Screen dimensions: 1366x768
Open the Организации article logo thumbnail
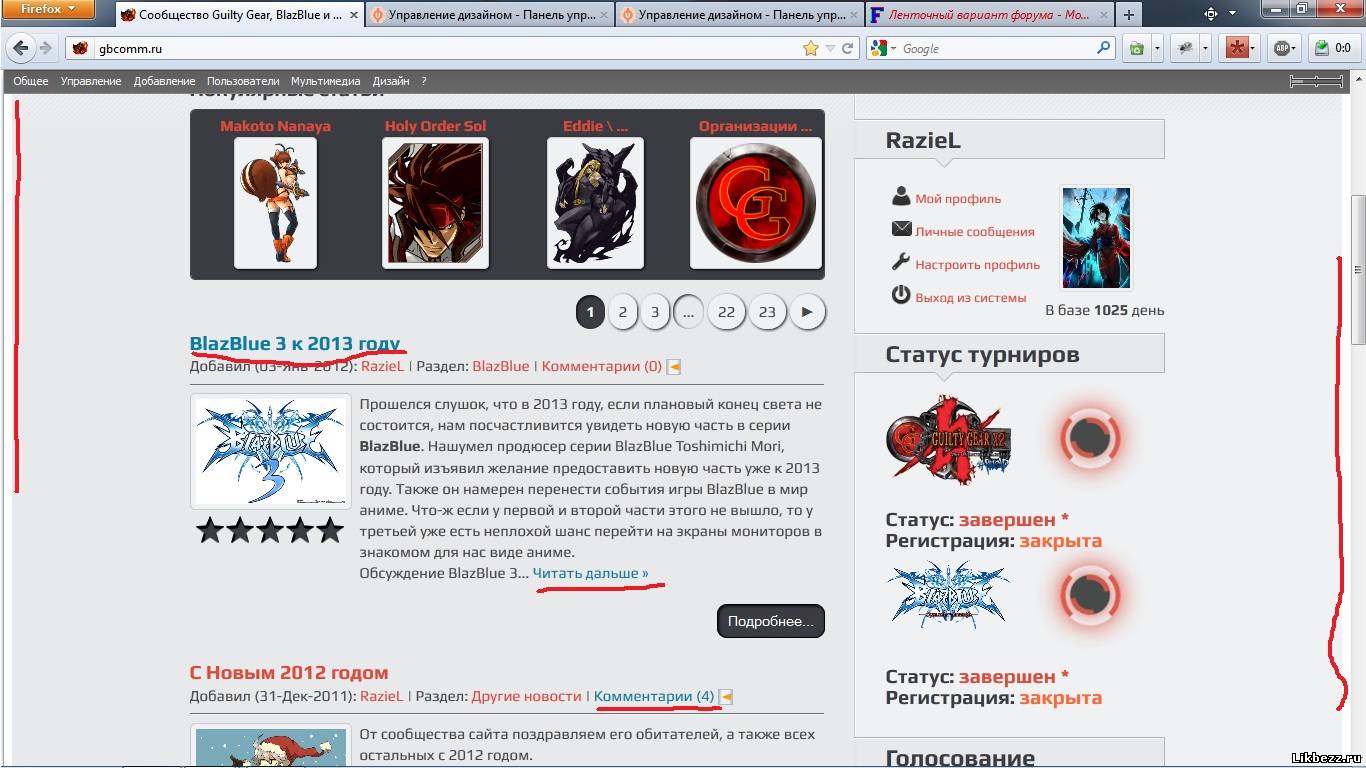pos(755,203)
